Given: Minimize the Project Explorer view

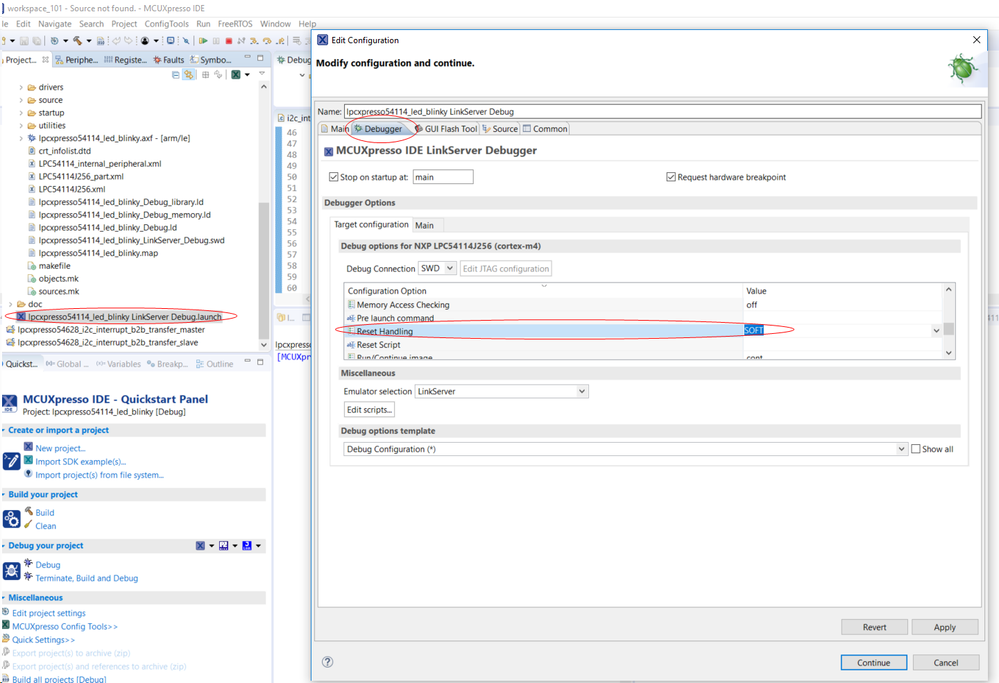Looking at the screenshot, I should pos(247,58).
